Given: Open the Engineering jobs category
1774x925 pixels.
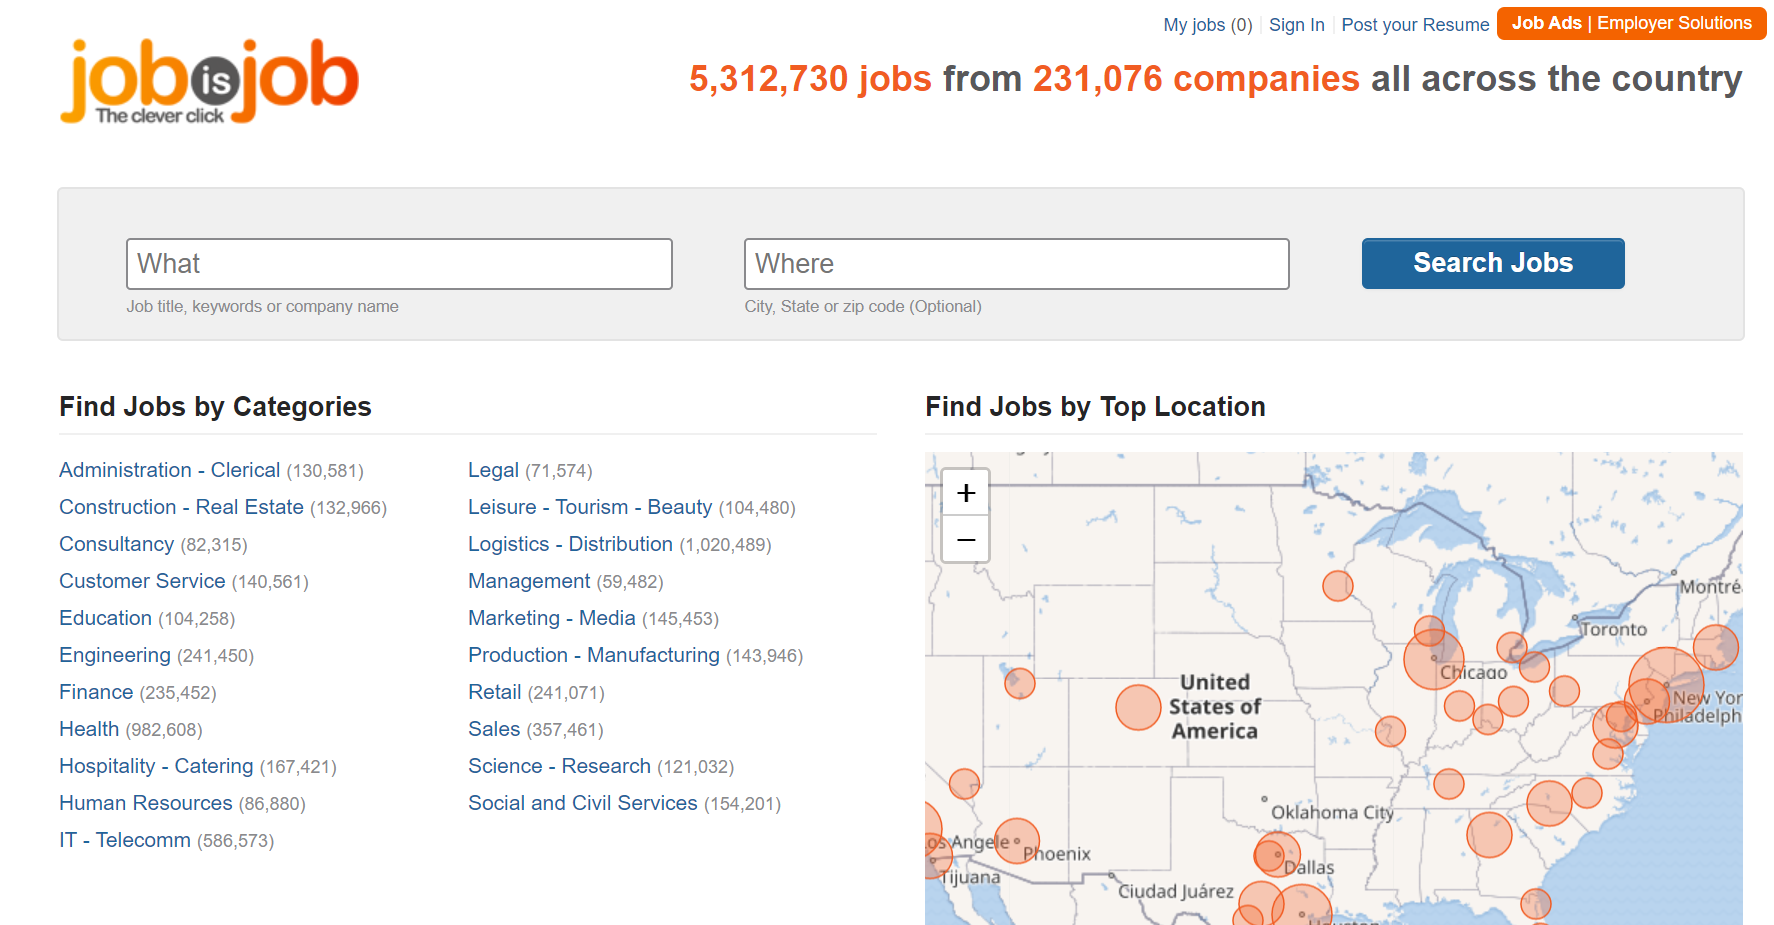Looking at the screenshot, I should point(115,655).
